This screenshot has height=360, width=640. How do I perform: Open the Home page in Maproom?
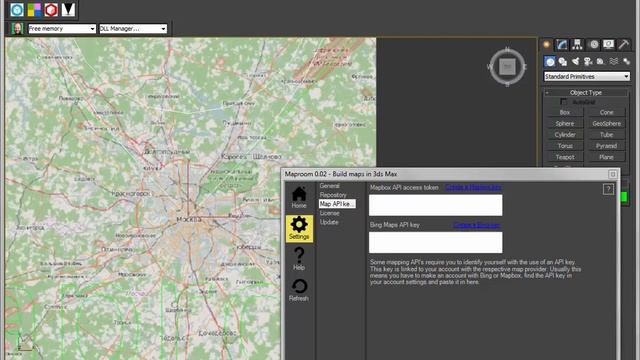click(x=299, y=197)
